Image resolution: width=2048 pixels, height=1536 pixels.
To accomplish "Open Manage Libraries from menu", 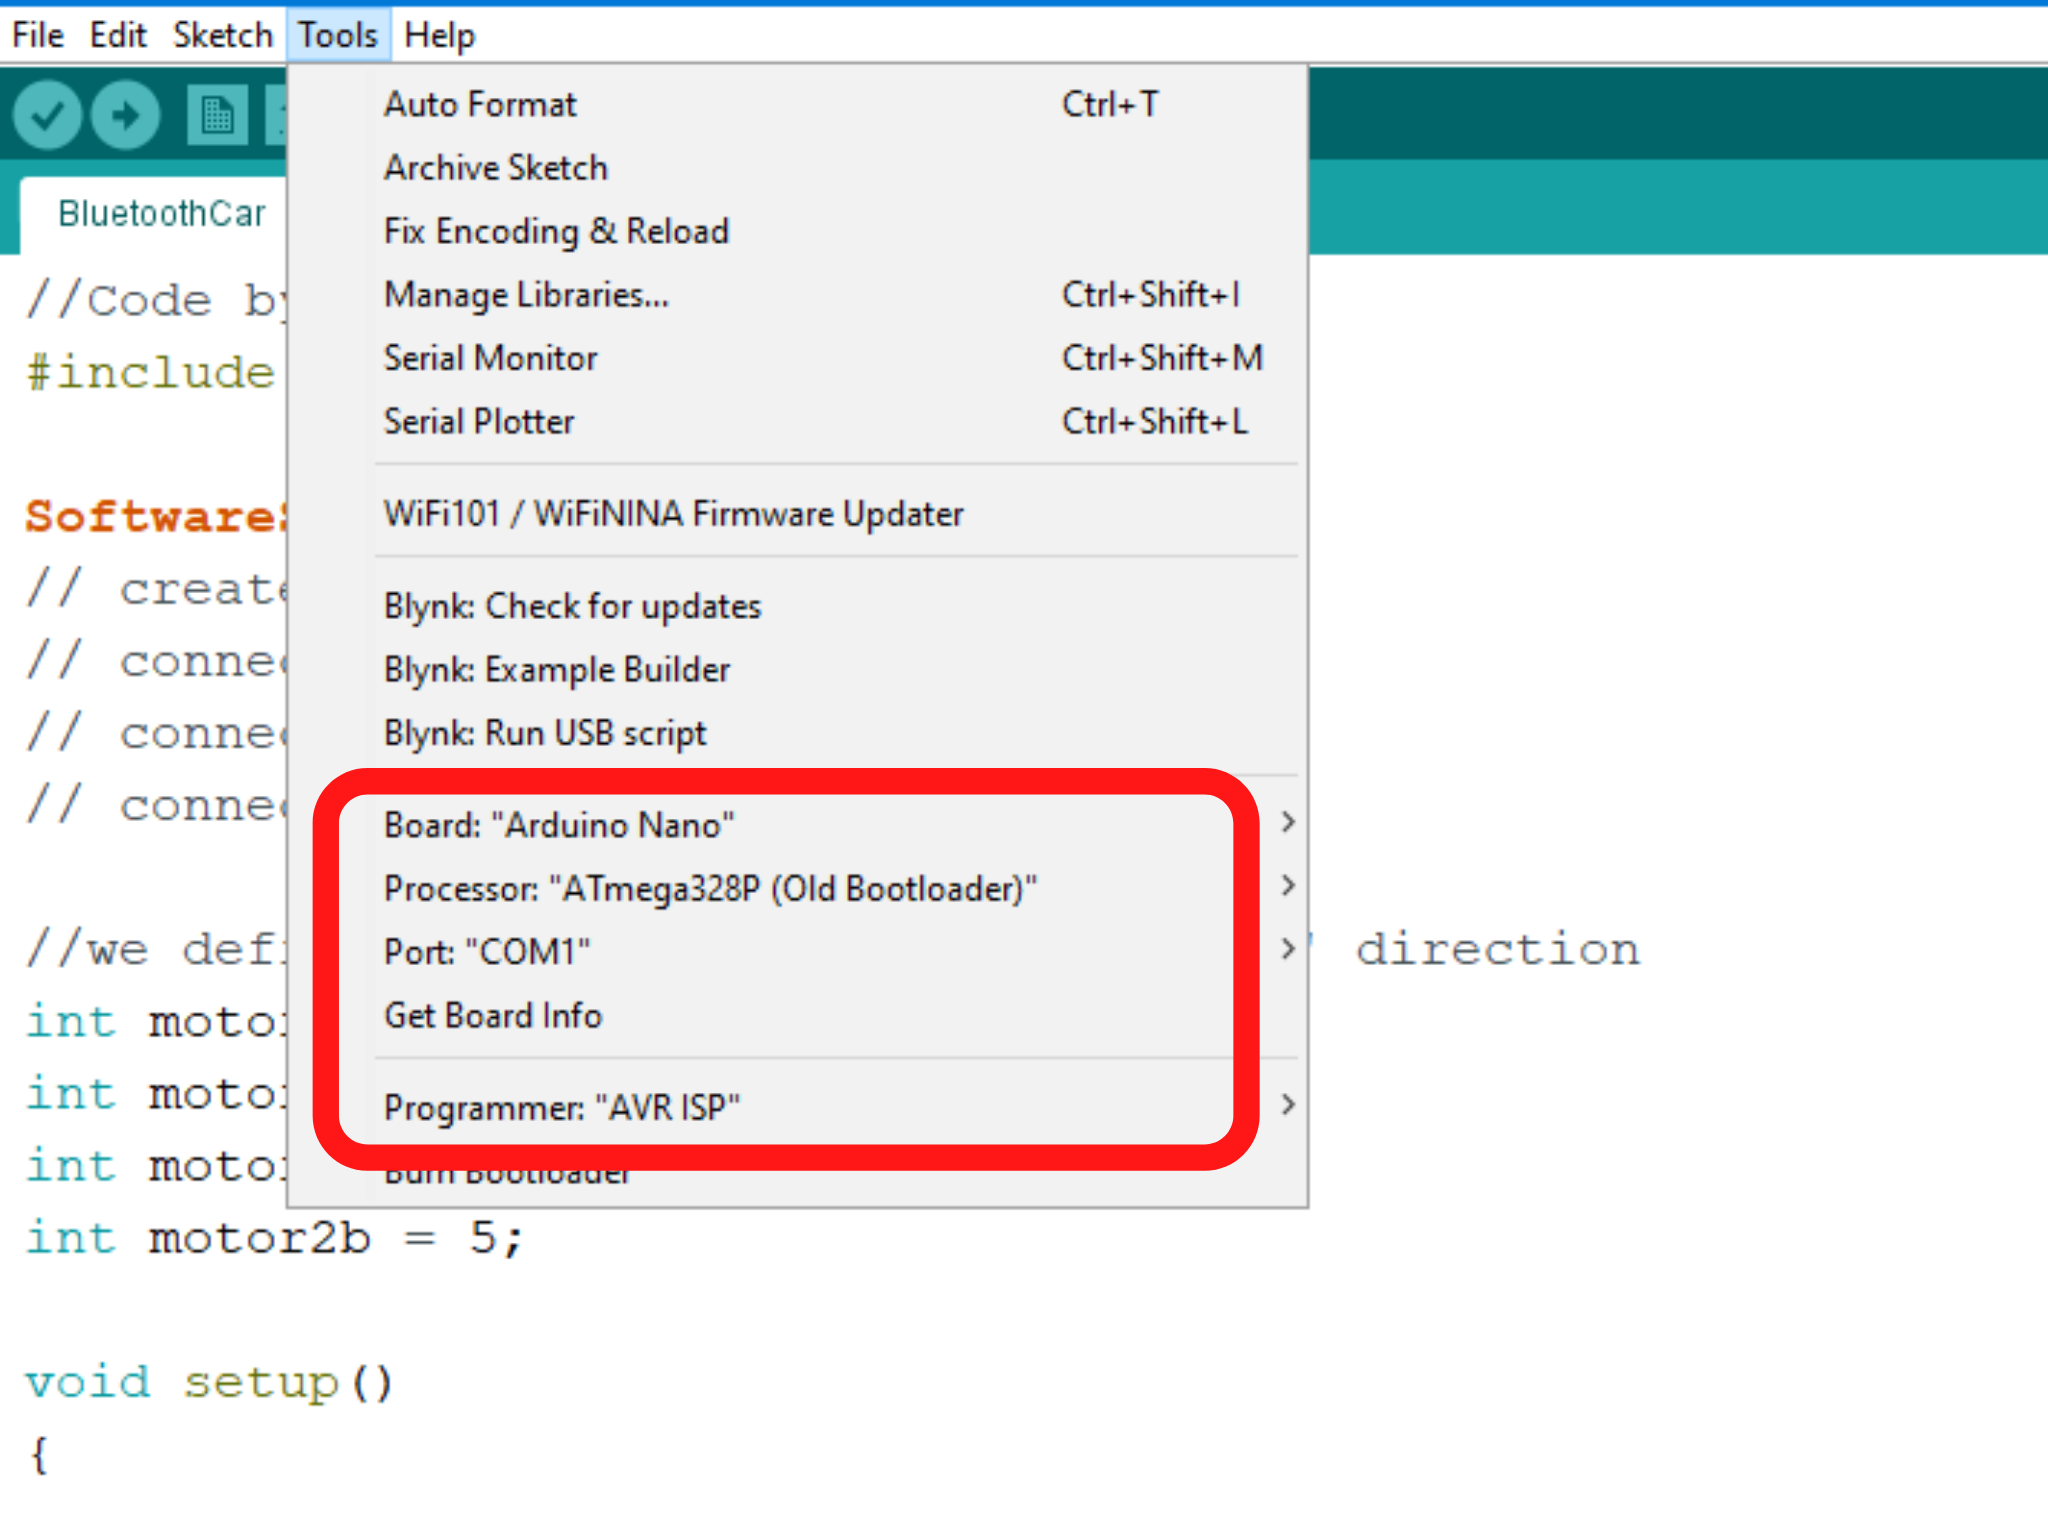I will (x=526, y=295).
